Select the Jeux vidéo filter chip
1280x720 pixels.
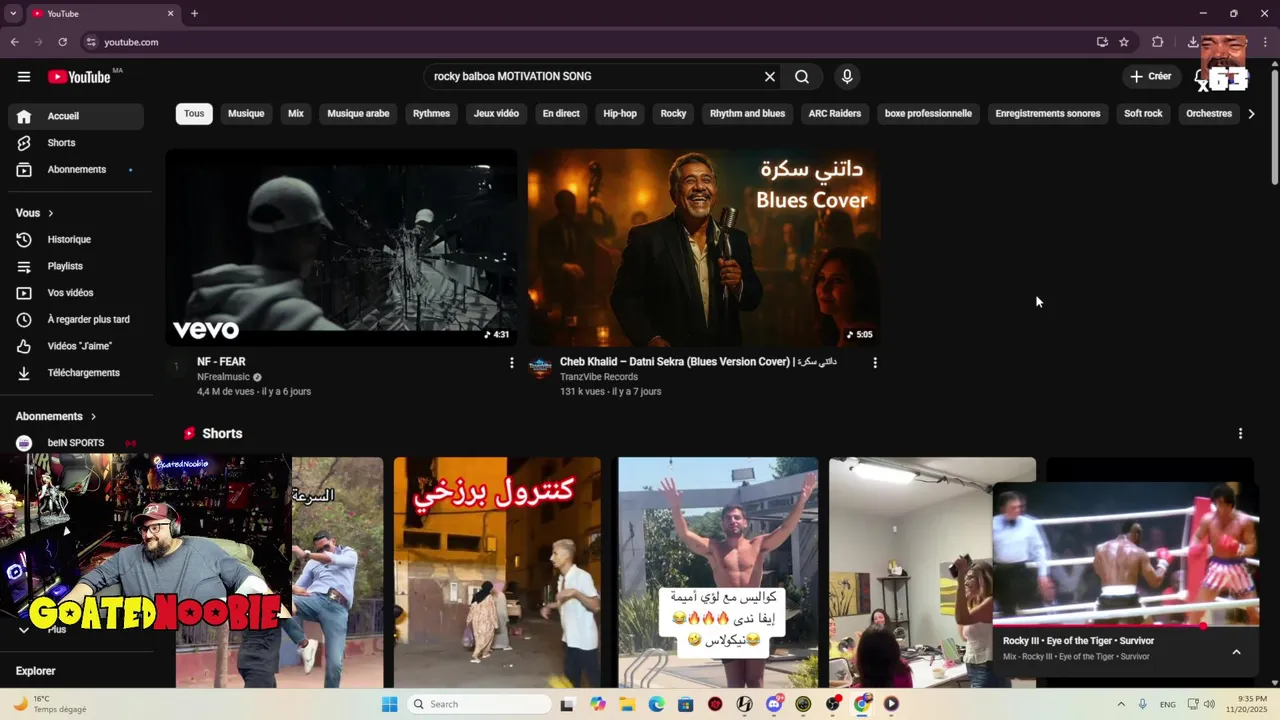[496, 114]
